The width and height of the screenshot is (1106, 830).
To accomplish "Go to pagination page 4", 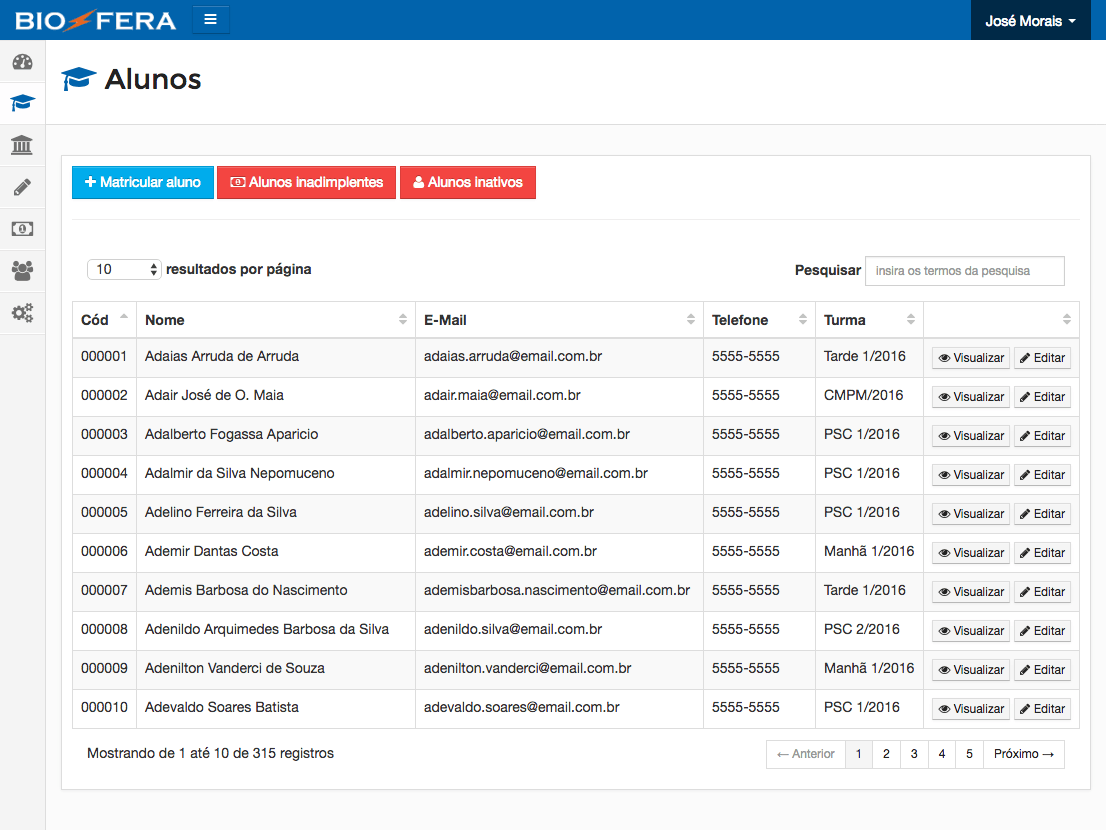I will click(x=942, y=754).
